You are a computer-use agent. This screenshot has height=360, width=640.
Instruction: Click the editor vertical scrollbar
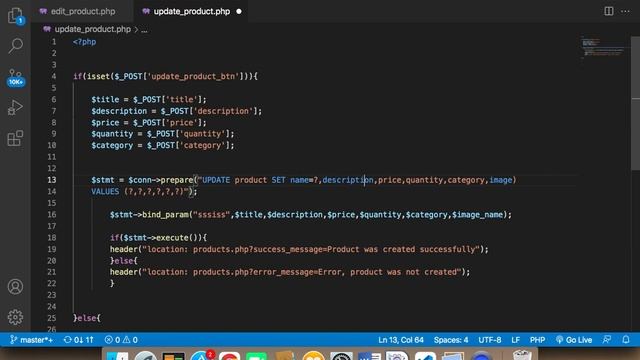(636, 102)
